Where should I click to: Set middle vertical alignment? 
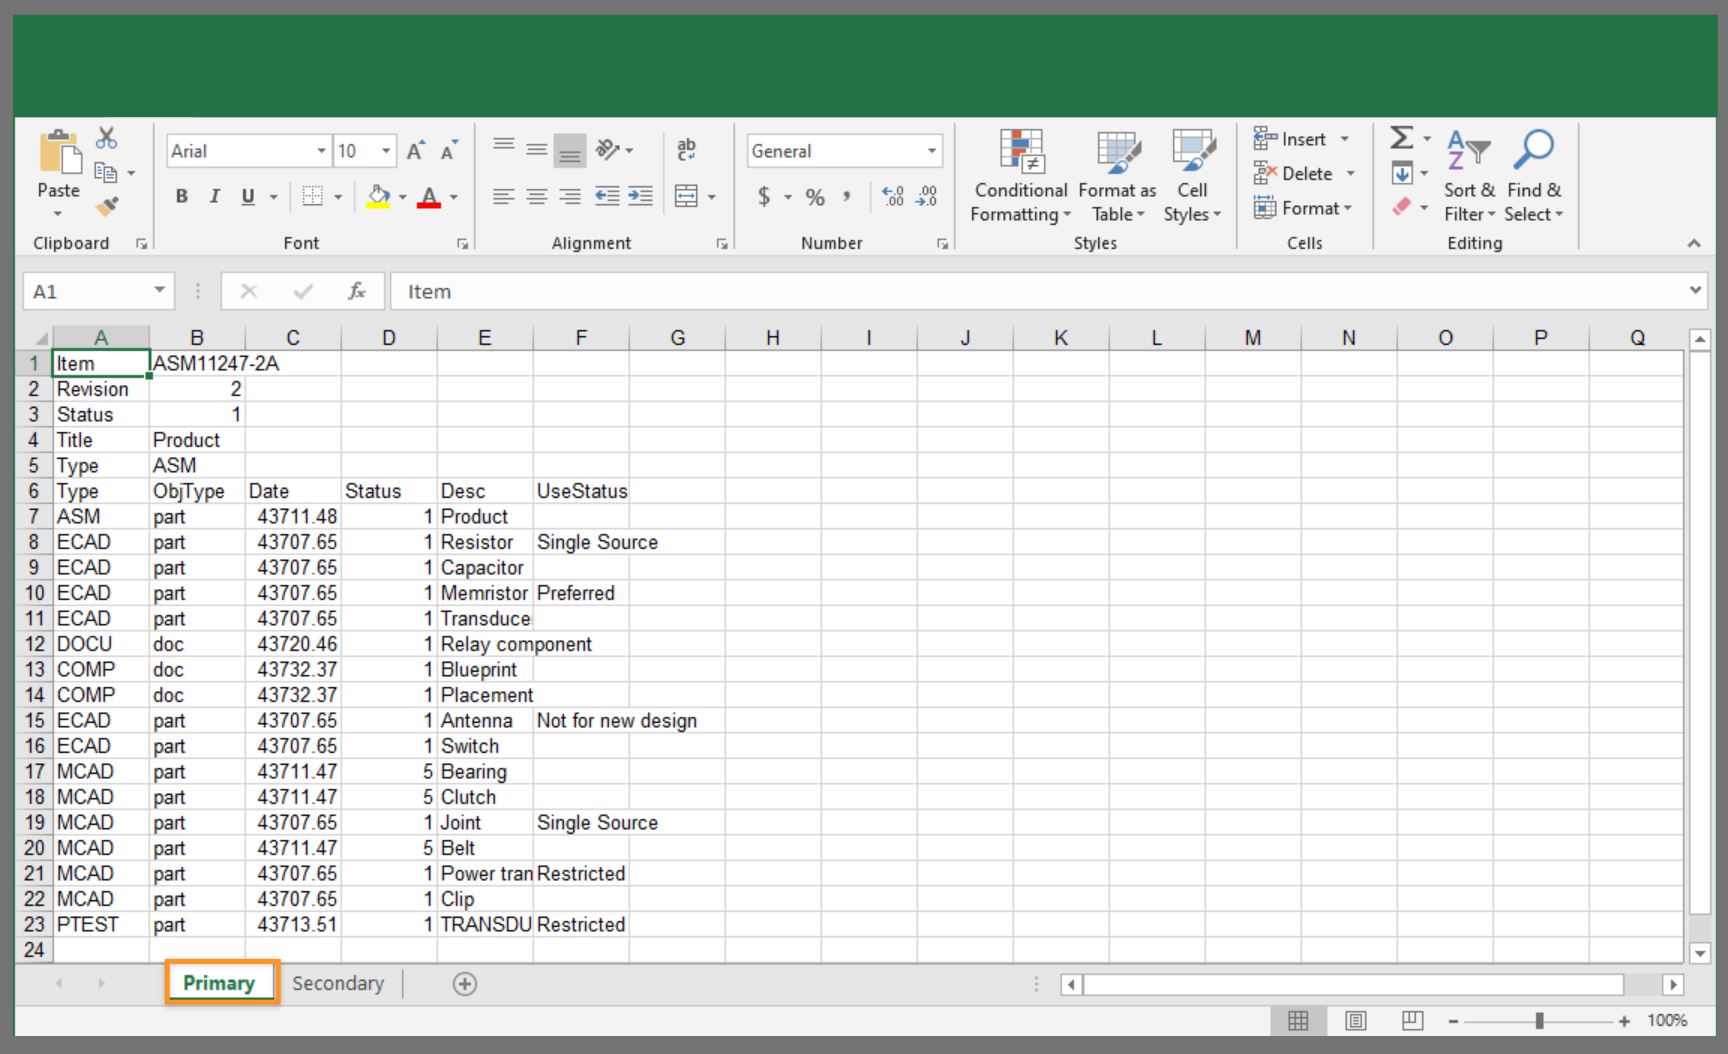[x=537, y=150]
